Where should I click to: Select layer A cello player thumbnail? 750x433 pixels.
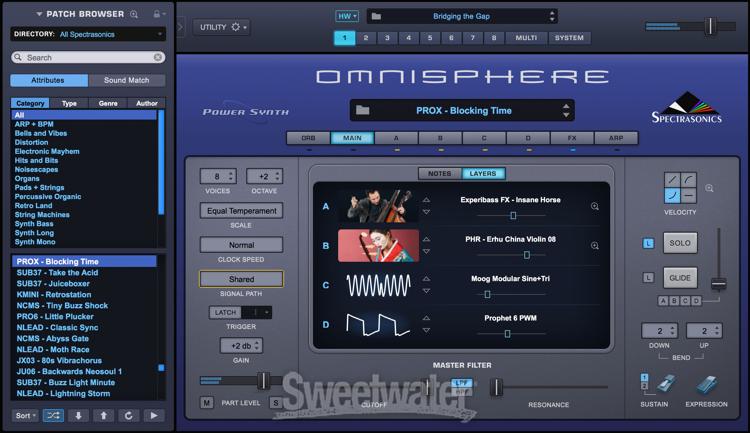(378, 206)
